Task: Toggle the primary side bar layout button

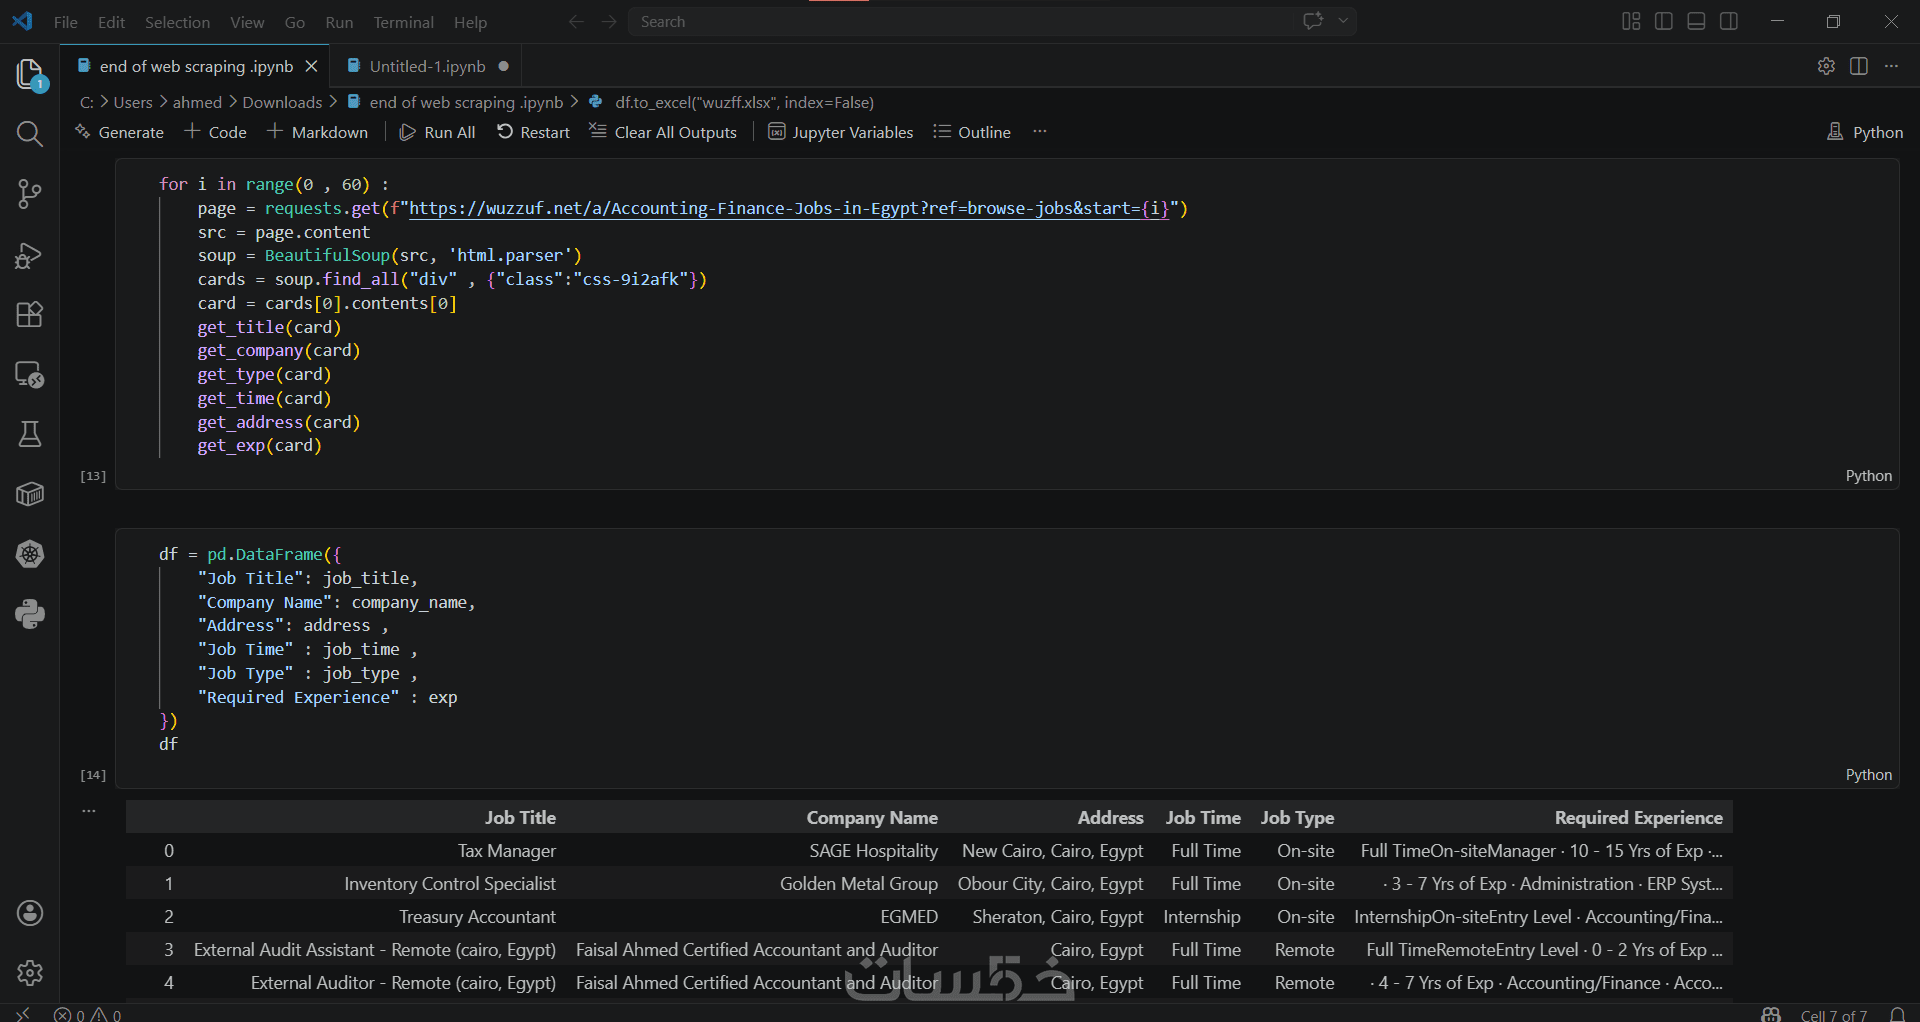Action: coord(1664,22)
